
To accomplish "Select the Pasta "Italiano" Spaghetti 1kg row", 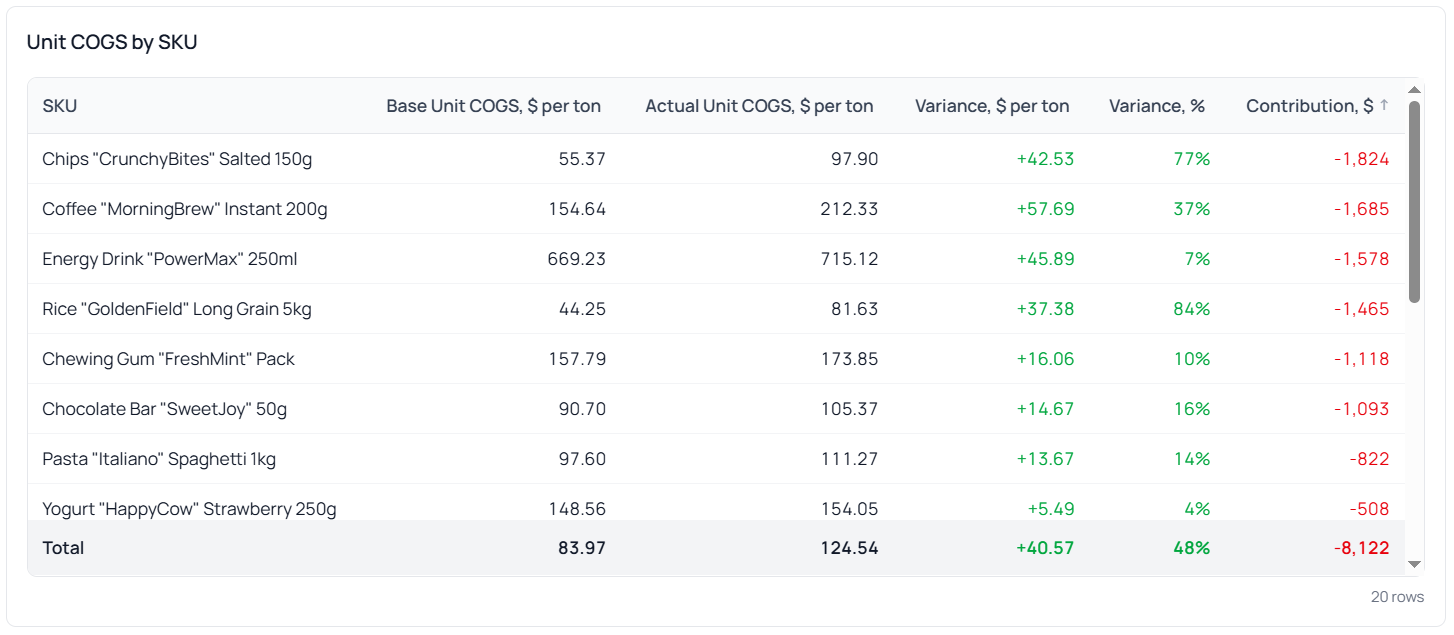I will pyautogui.click(x=158, y=459).
